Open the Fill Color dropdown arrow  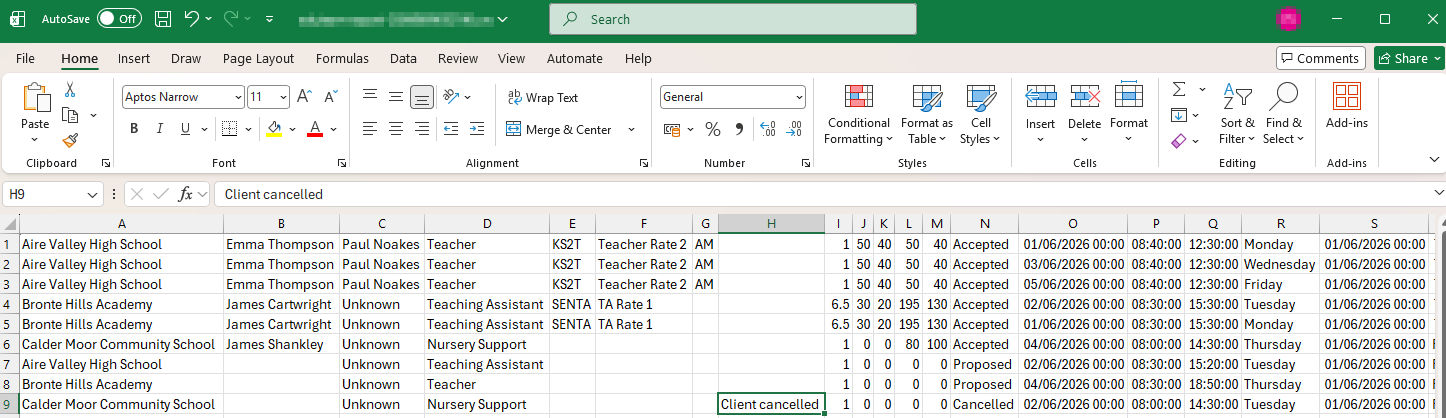click(292, 129)
